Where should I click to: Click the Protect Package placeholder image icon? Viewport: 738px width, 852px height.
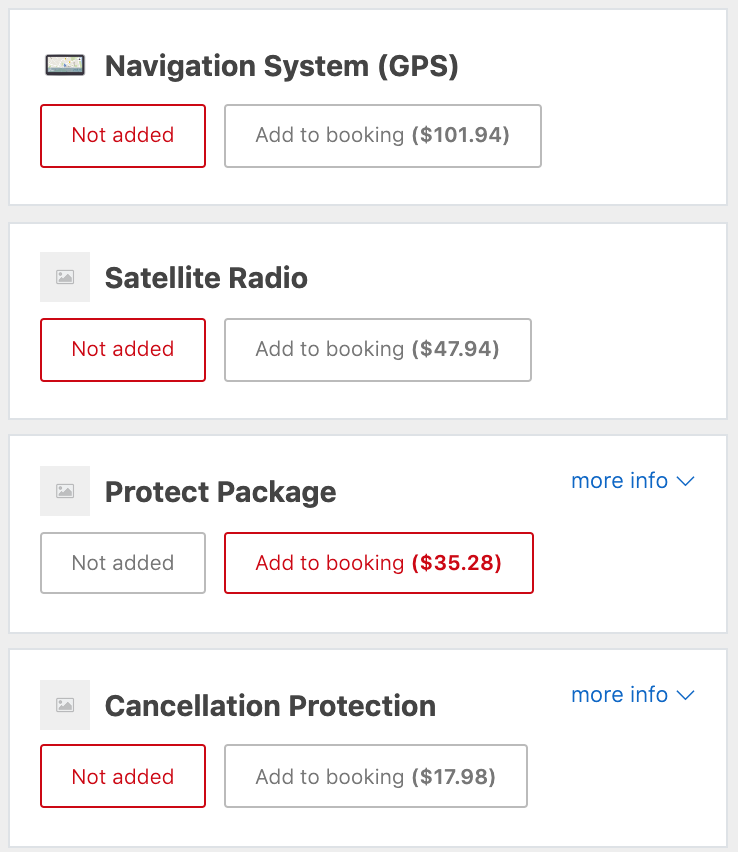[x=65, y=491]
